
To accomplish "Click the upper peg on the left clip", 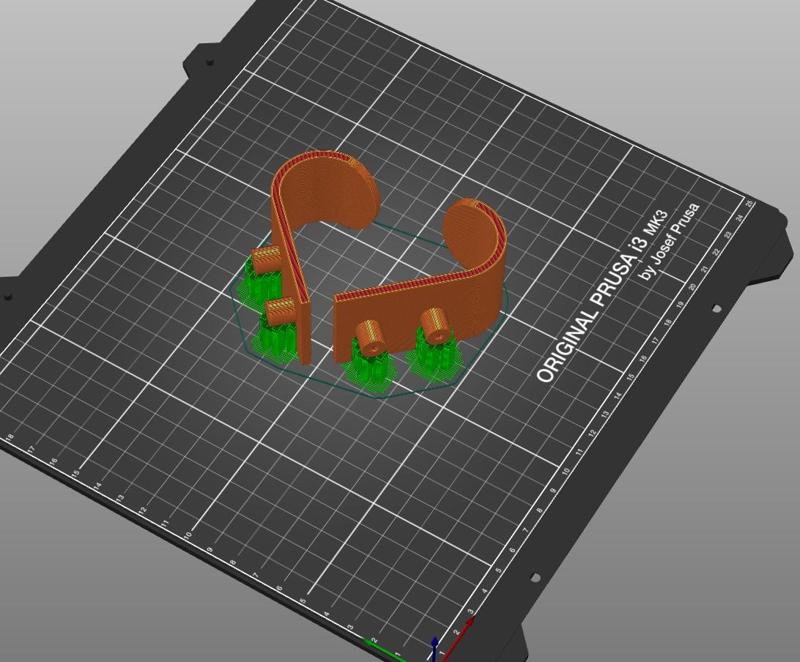I will (265, 259).
